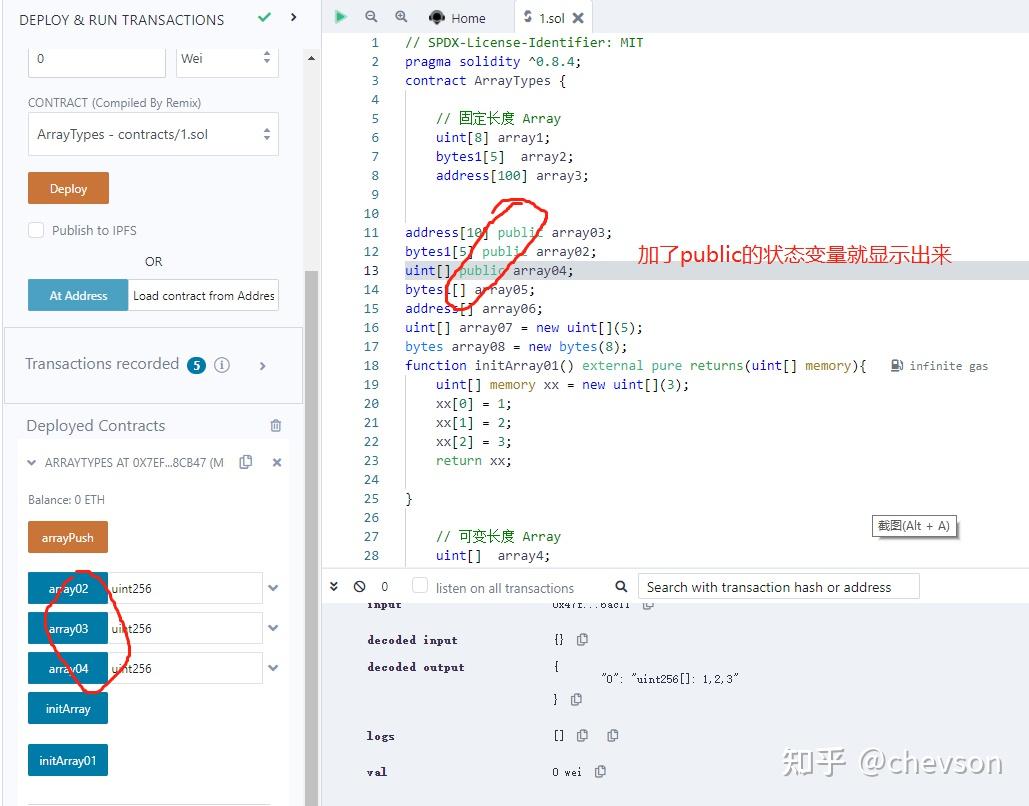Collapse the terminal with double chevron
The image size is (1029, 806).
tap(334, 586)
